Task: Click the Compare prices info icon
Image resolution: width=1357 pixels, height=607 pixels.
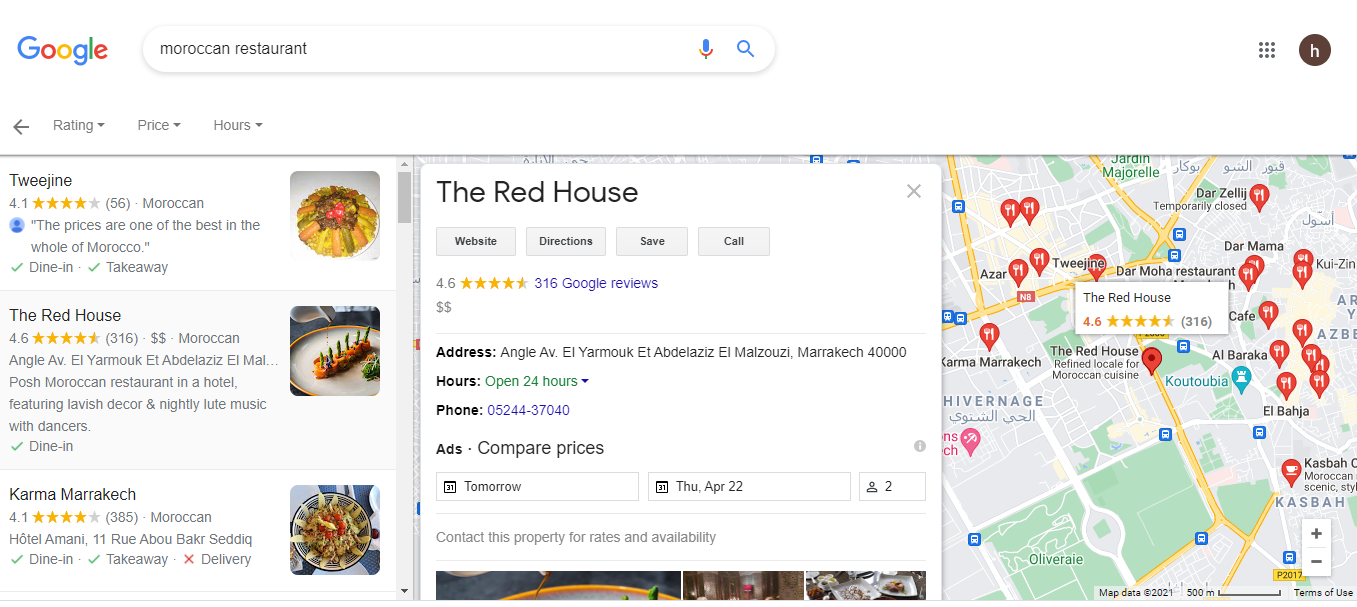Action: [919, 446]
